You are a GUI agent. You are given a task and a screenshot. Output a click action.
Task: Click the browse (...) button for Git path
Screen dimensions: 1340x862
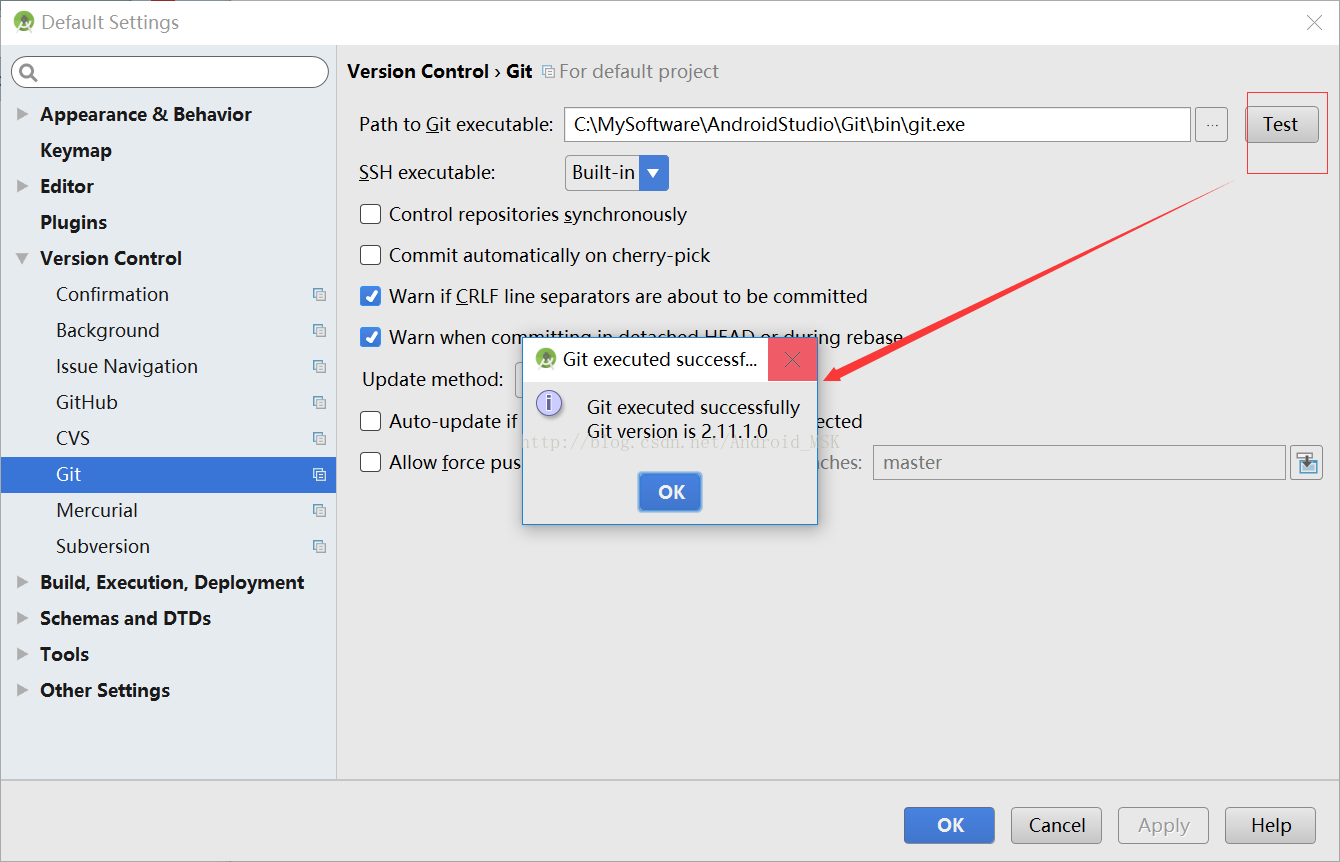(x=1211, y=125)
